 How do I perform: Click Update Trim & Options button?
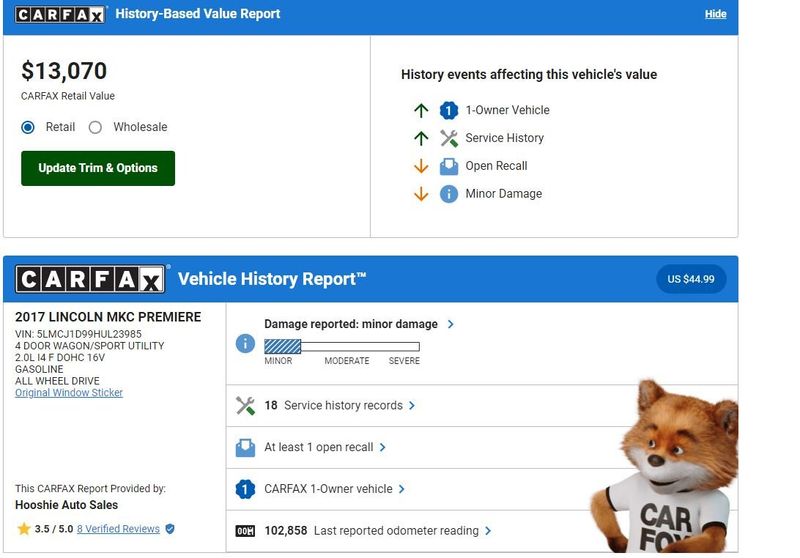coord(98,168)
